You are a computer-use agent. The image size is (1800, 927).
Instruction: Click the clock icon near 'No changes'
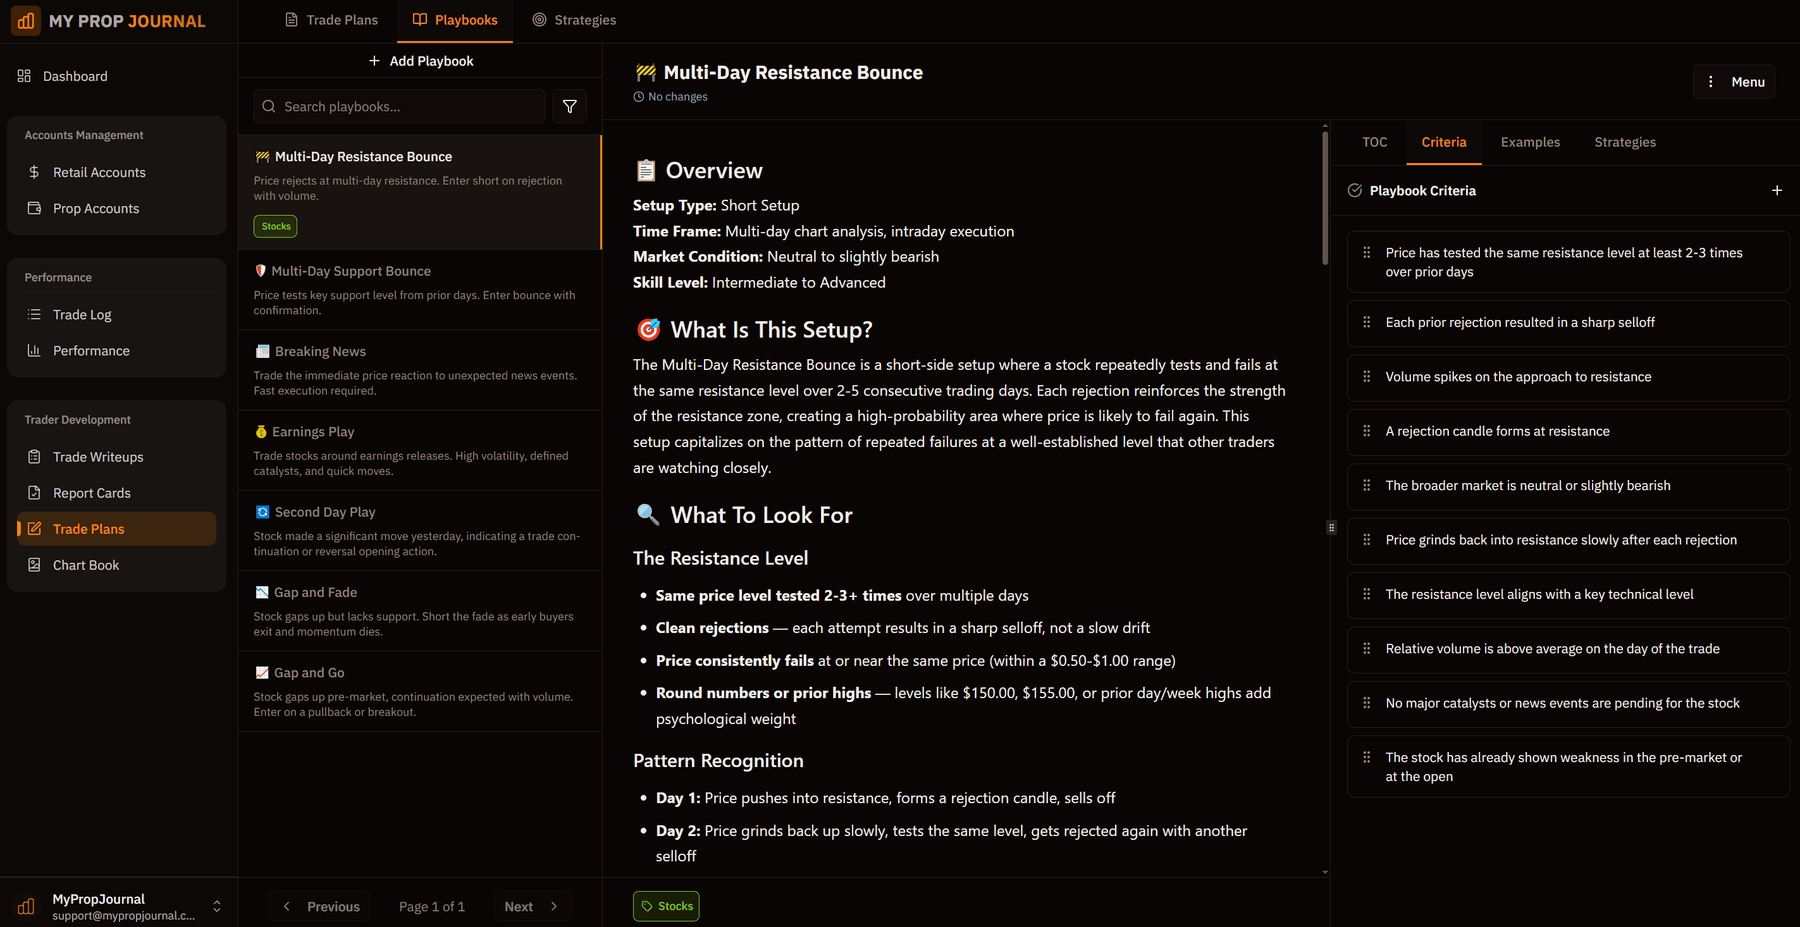638,96
